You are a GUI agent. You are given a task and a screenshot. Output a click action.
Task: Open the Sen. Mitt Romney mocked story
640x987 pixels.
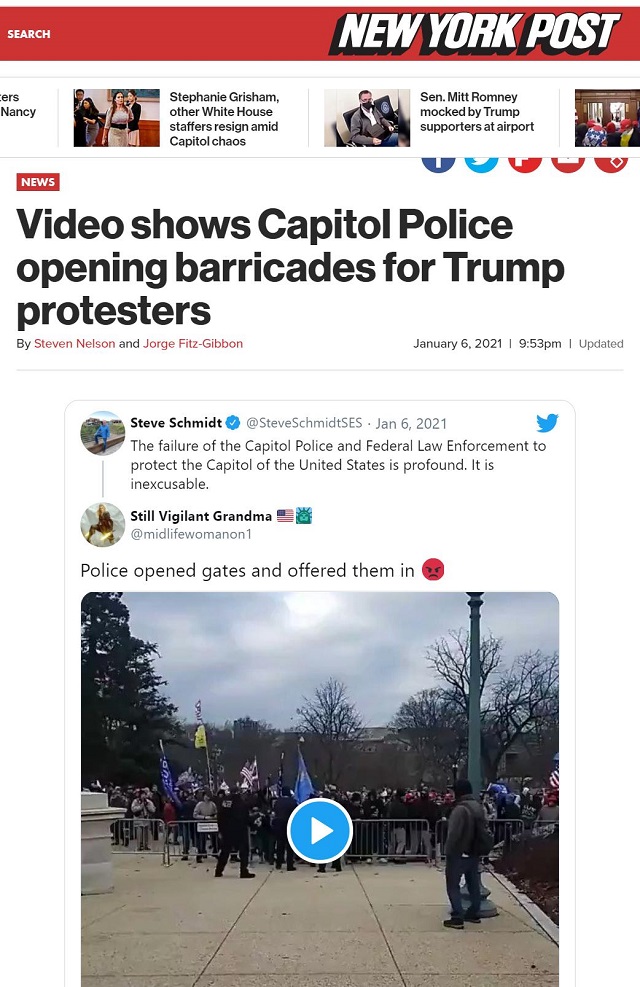pos(477,111)
